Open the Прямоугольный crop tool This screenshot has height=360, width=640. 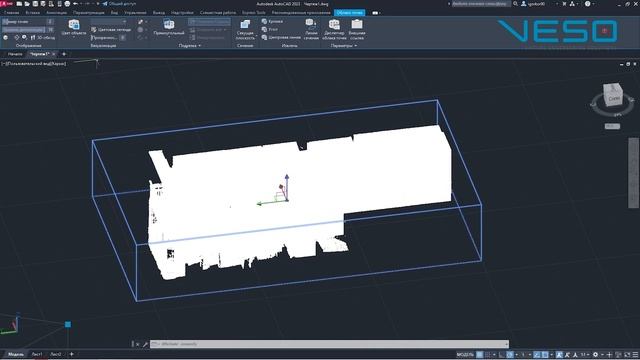click(169, 27)
